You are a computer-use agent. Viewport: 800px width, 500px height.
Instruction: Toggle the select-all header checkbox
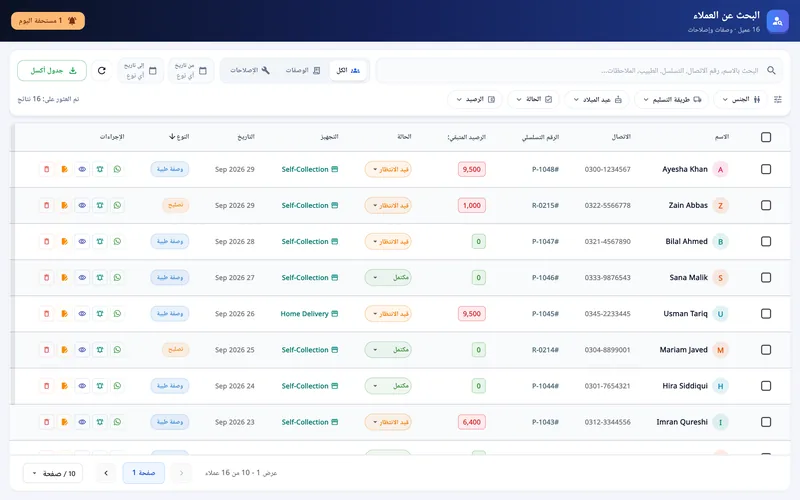[766, 137]
